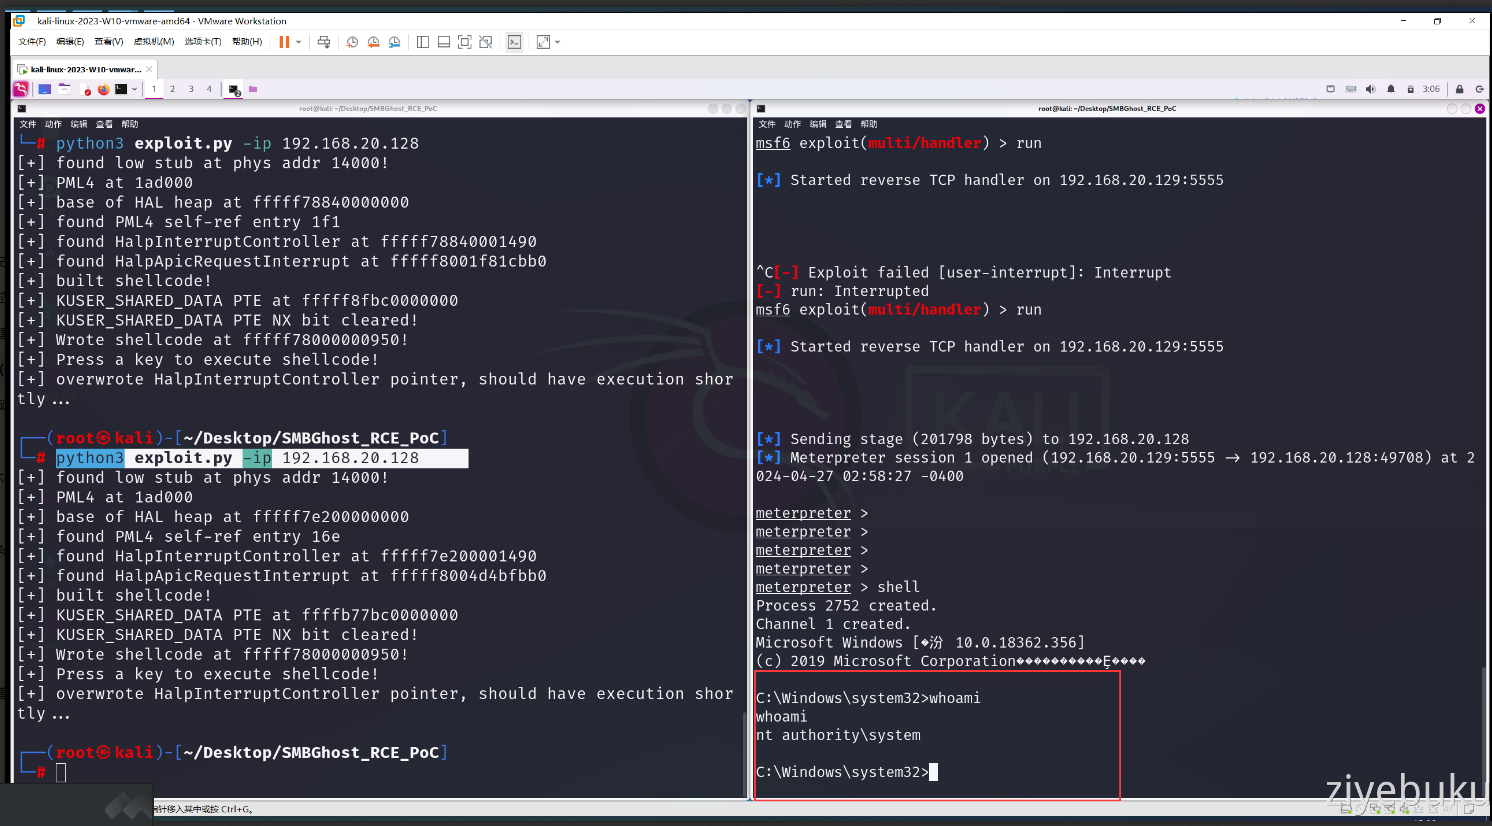Viewport: 1492px width, 826px height.
Task: Open right terminal 文件 menu
Action: [767, 125]
